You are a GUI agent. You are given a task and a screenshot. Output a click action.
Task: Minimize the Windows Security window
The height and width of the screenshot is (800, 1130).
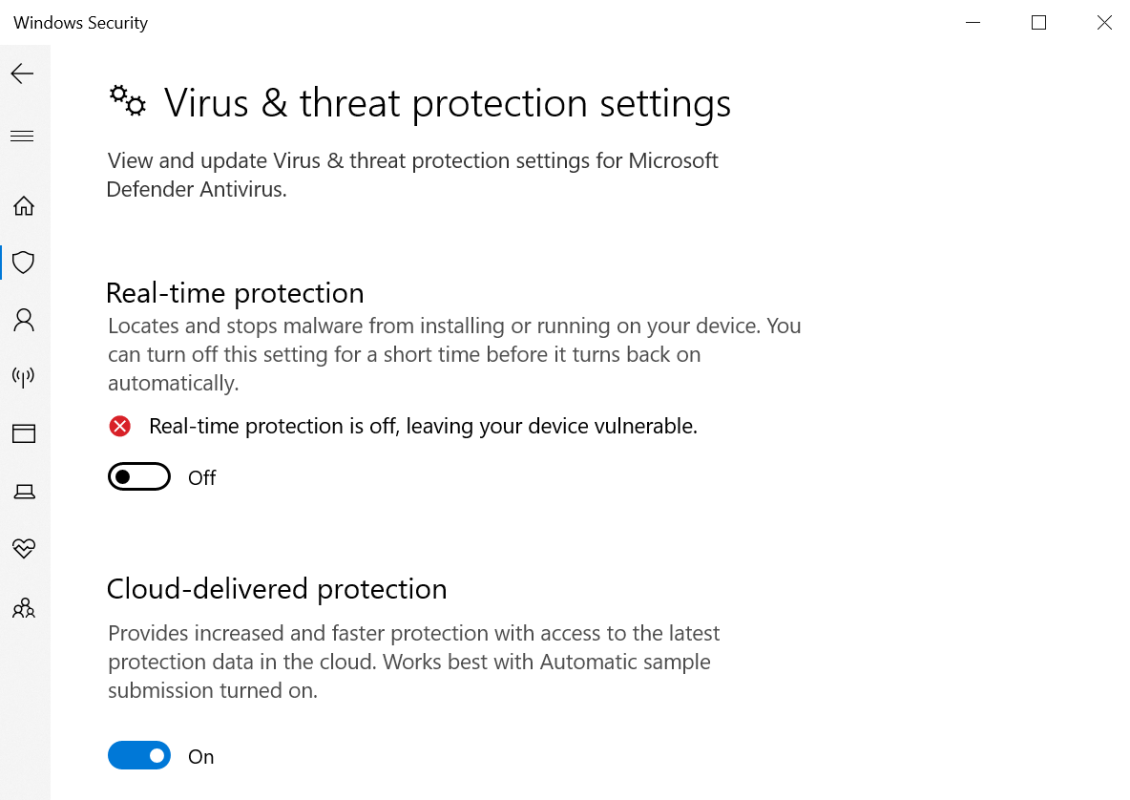click(973, 22)
